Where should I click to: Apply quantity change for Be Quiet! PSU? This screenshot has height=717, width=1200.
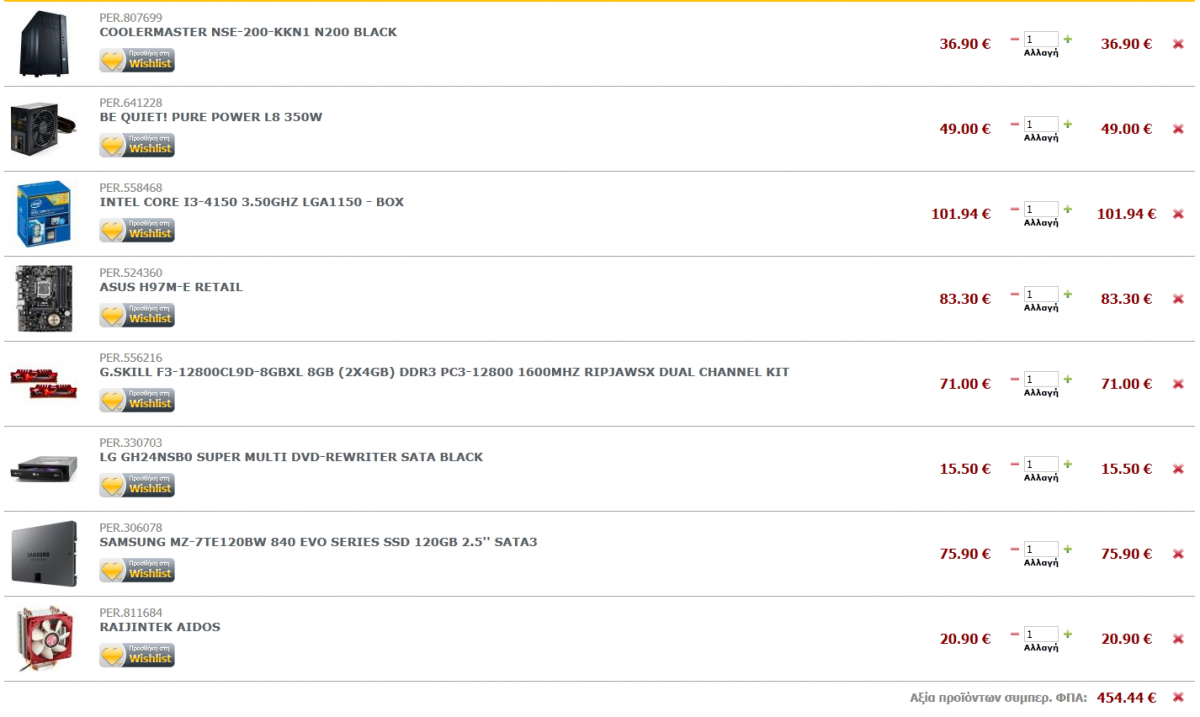click(x=1040, y=138)
